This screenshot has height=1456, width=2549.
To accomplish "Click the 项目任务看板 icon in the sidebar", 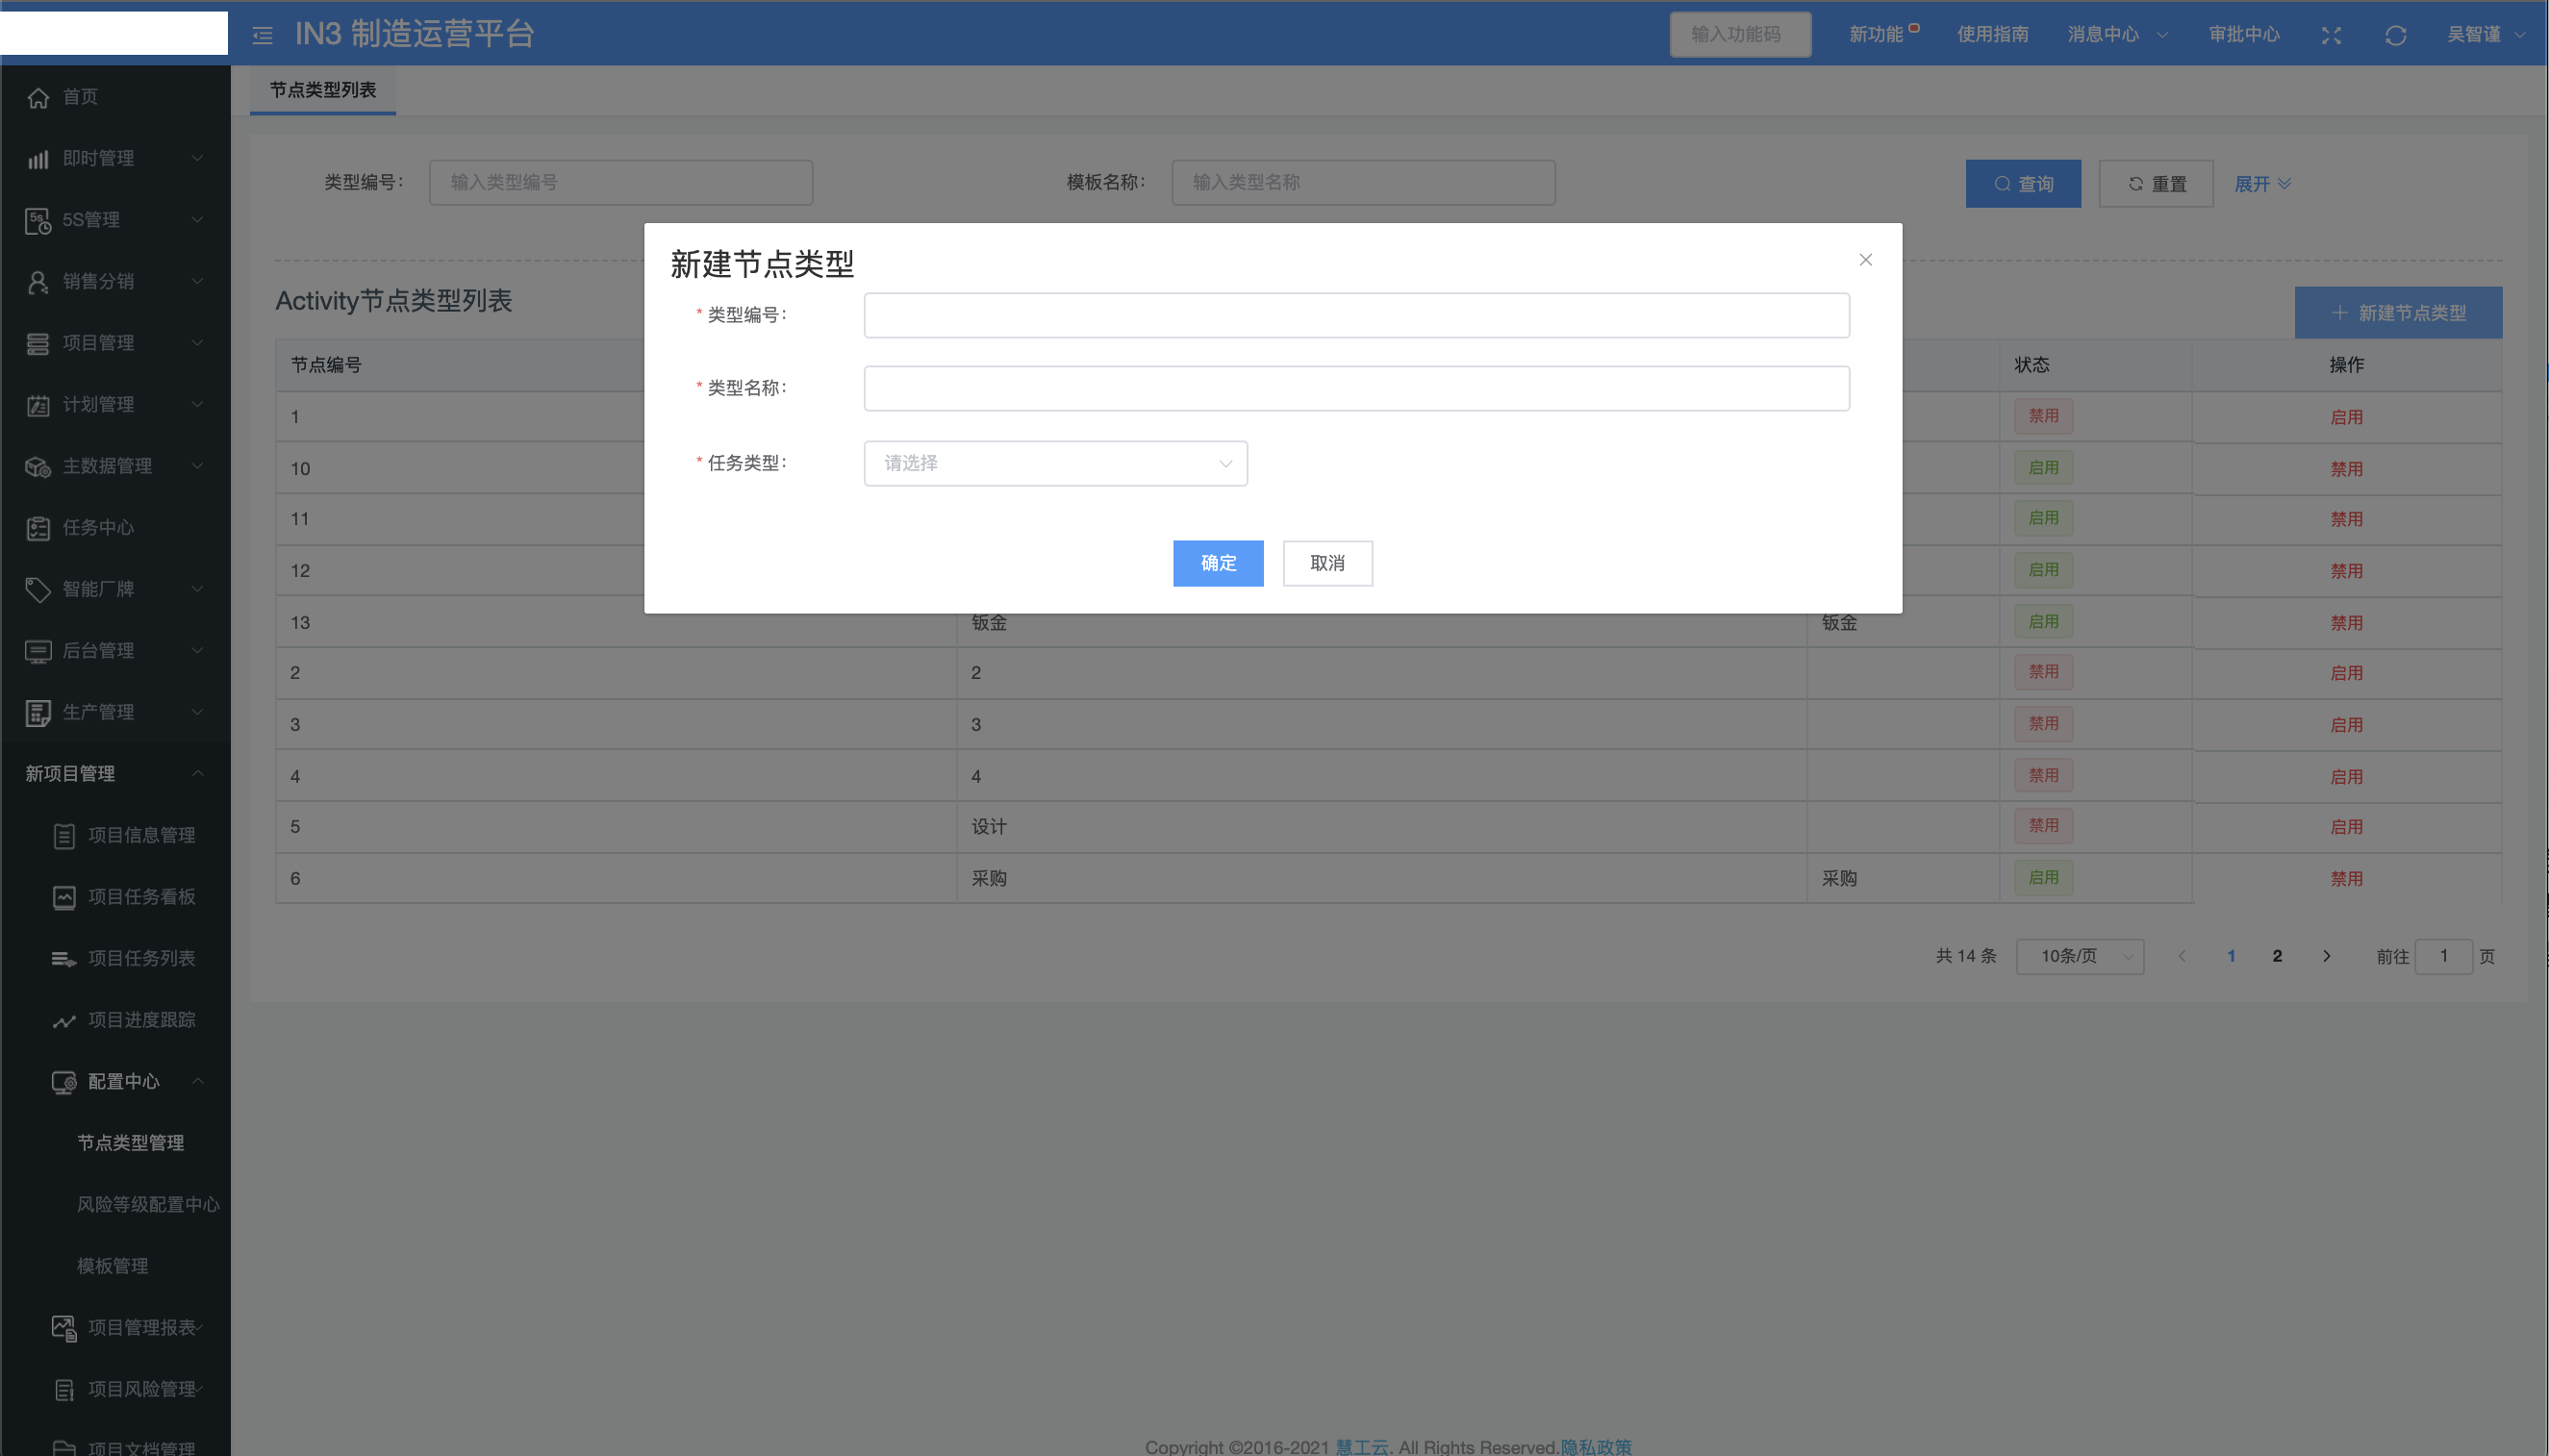I will pyautogui.click(x=64, y=897).
